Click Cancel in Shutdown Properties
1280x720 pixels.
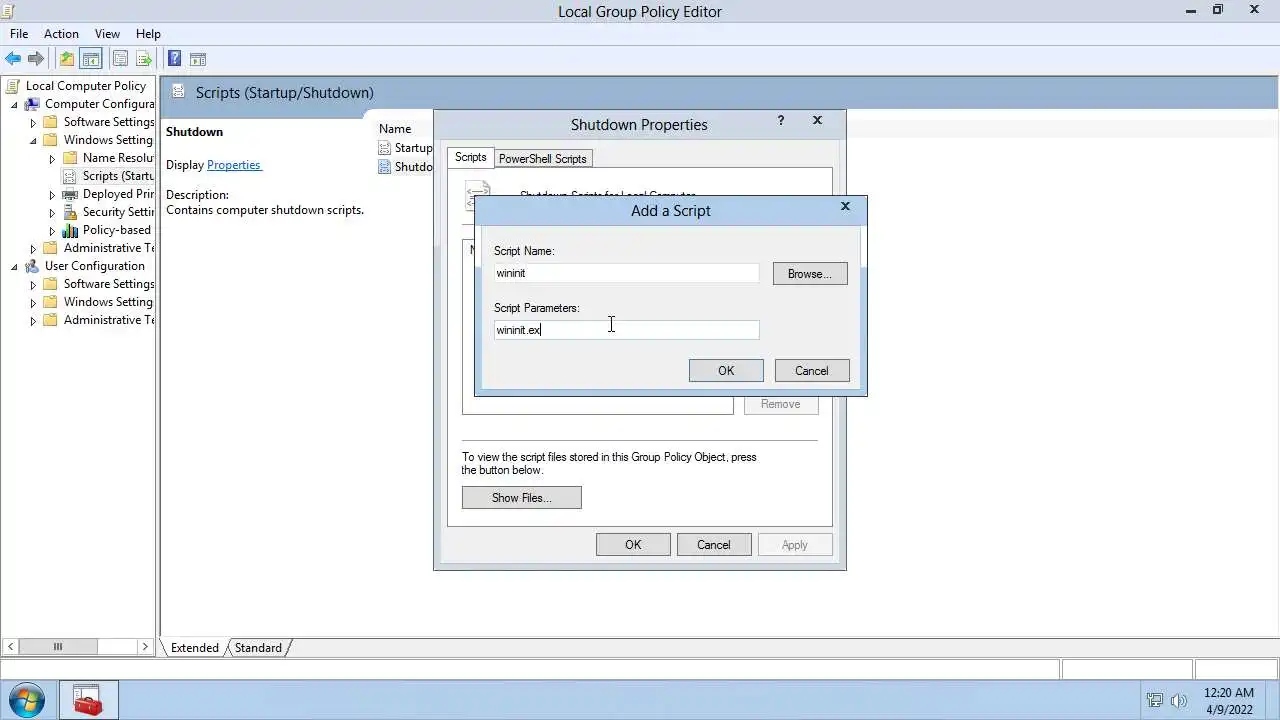[714, 545]
